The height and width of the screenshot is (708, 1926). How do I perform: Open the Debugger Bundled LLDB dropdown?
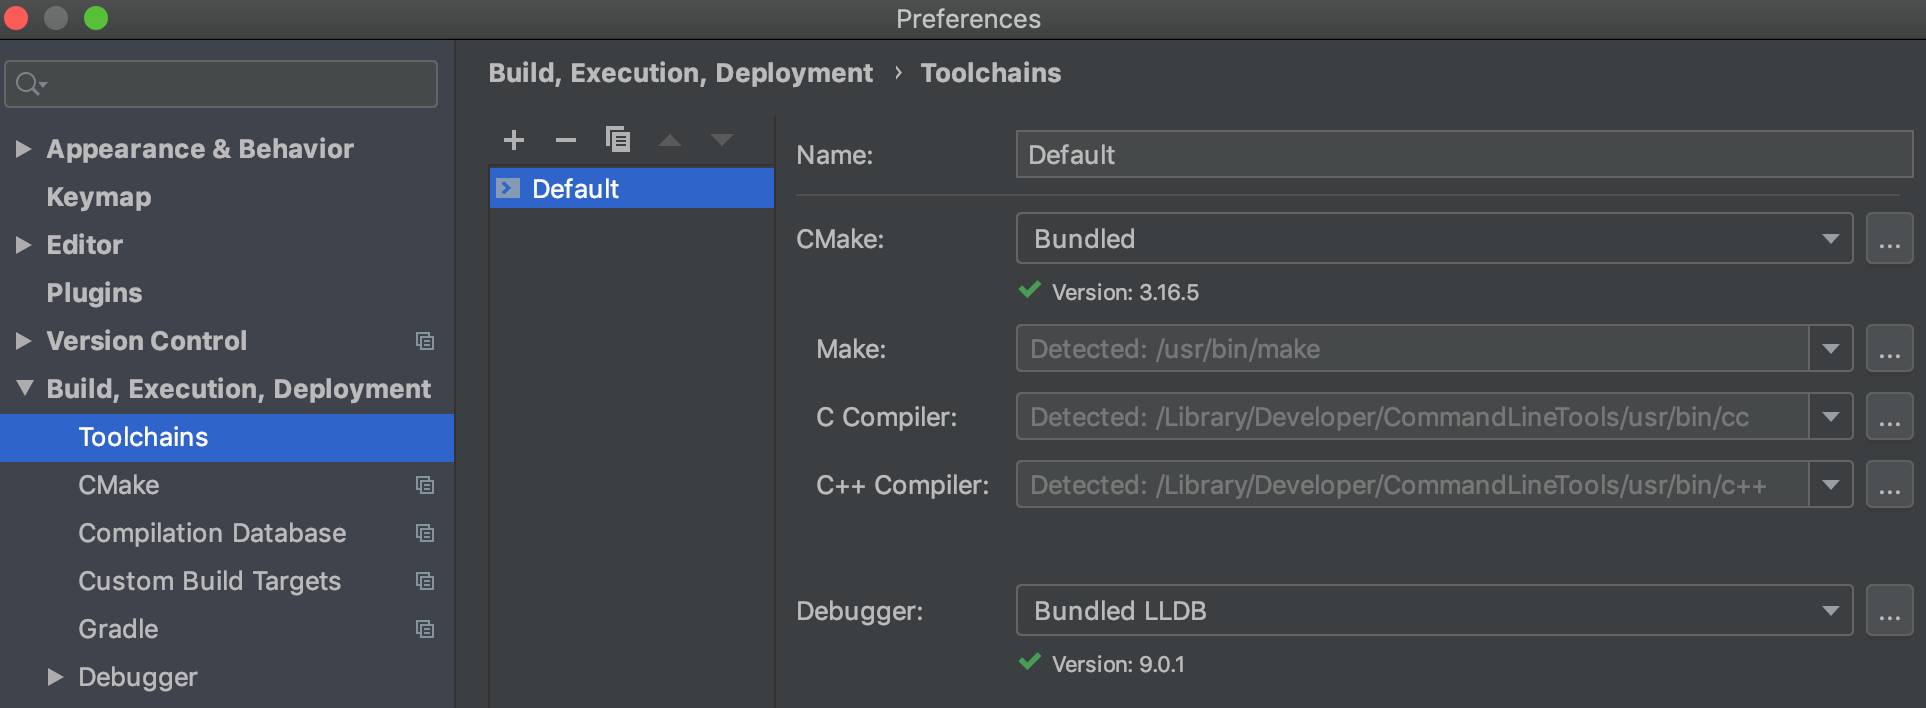tap(1434, 611)
